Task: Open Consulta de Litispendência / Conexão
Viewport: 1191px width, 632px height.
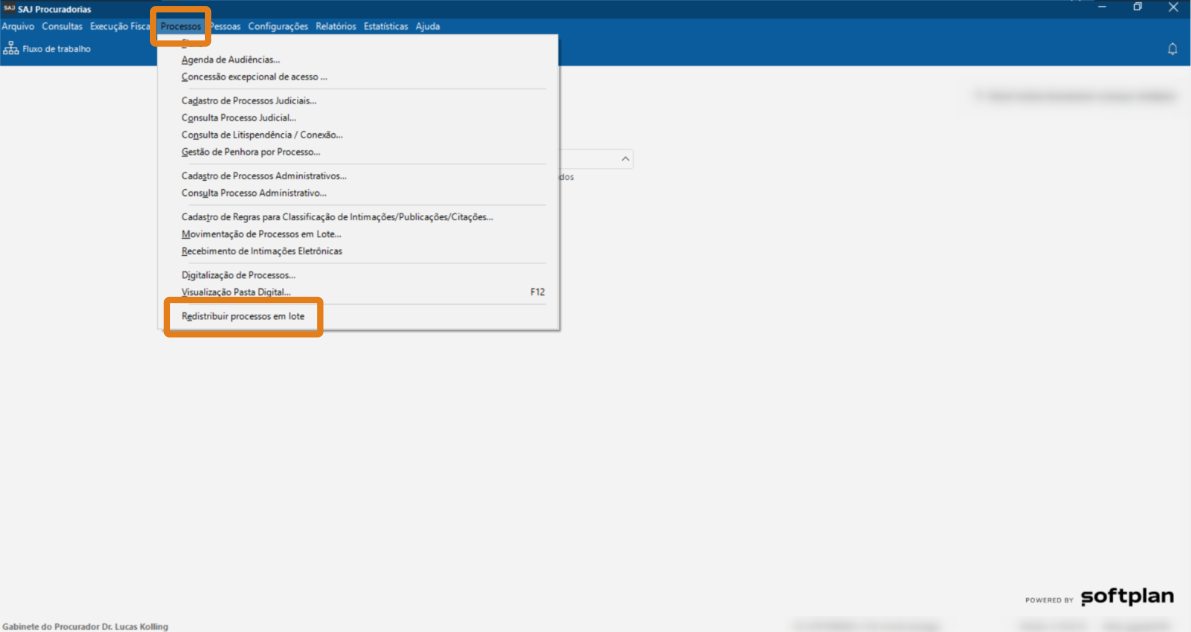Action: pyautogui.click(x=262, y=135)
